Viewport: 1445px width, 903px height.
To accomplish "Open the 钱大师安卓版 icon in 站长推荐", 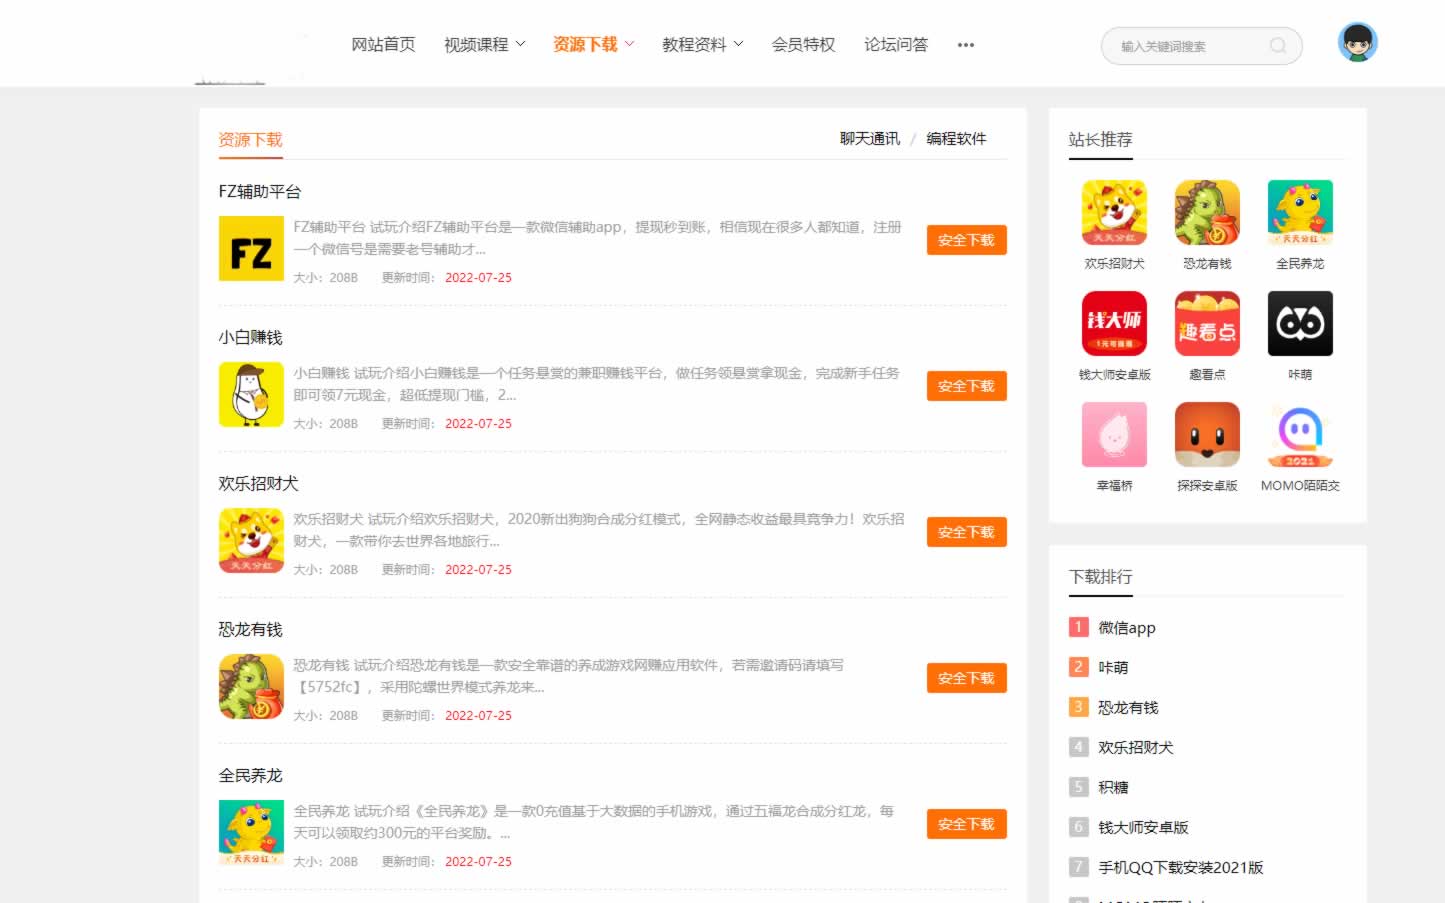I will click(1114, 324).
